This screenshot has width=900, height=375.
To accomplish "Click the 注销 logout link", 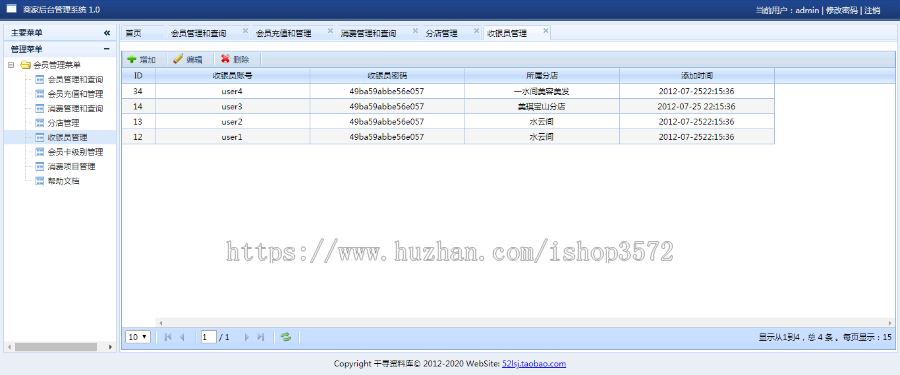I will click(872, 10).
